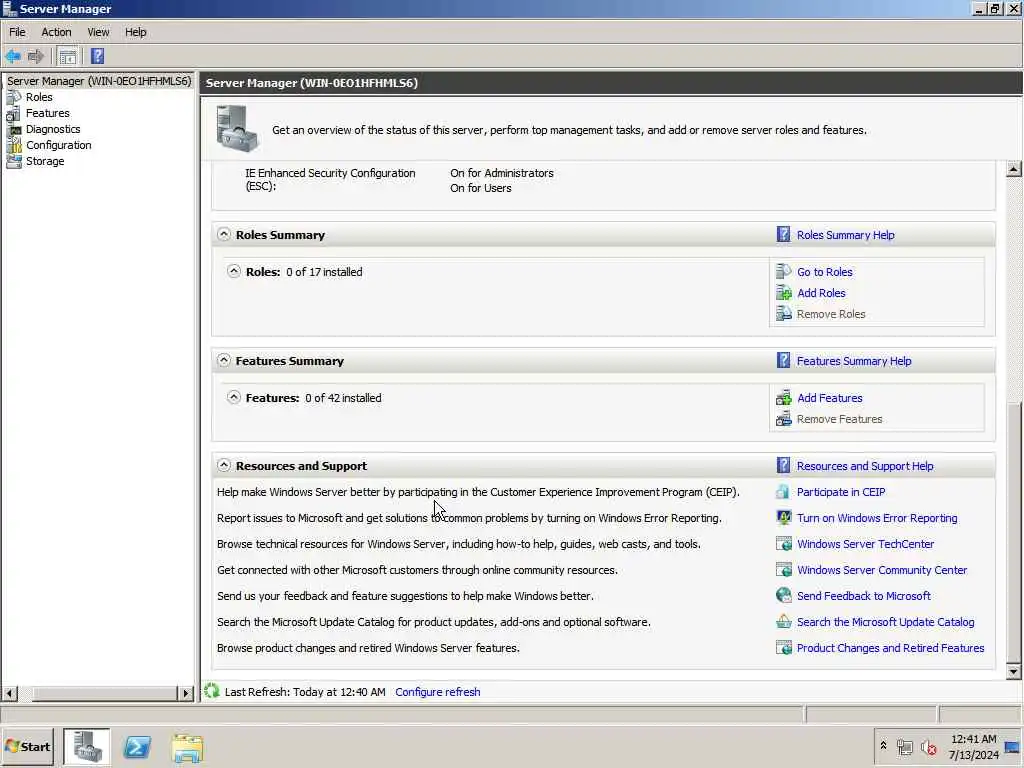This screenshot has height=768, width=1024.
Task: Click the Add Features icon
Action: tap(783, 397)
